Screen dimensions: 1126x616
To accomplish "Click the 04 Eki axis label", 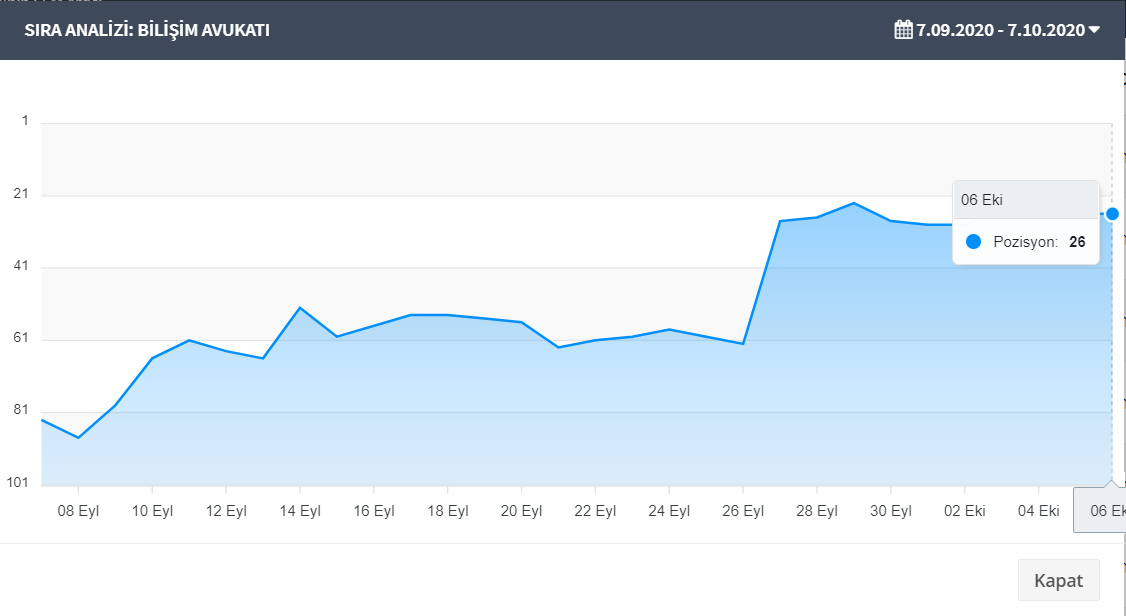I will click(1039, 511).
